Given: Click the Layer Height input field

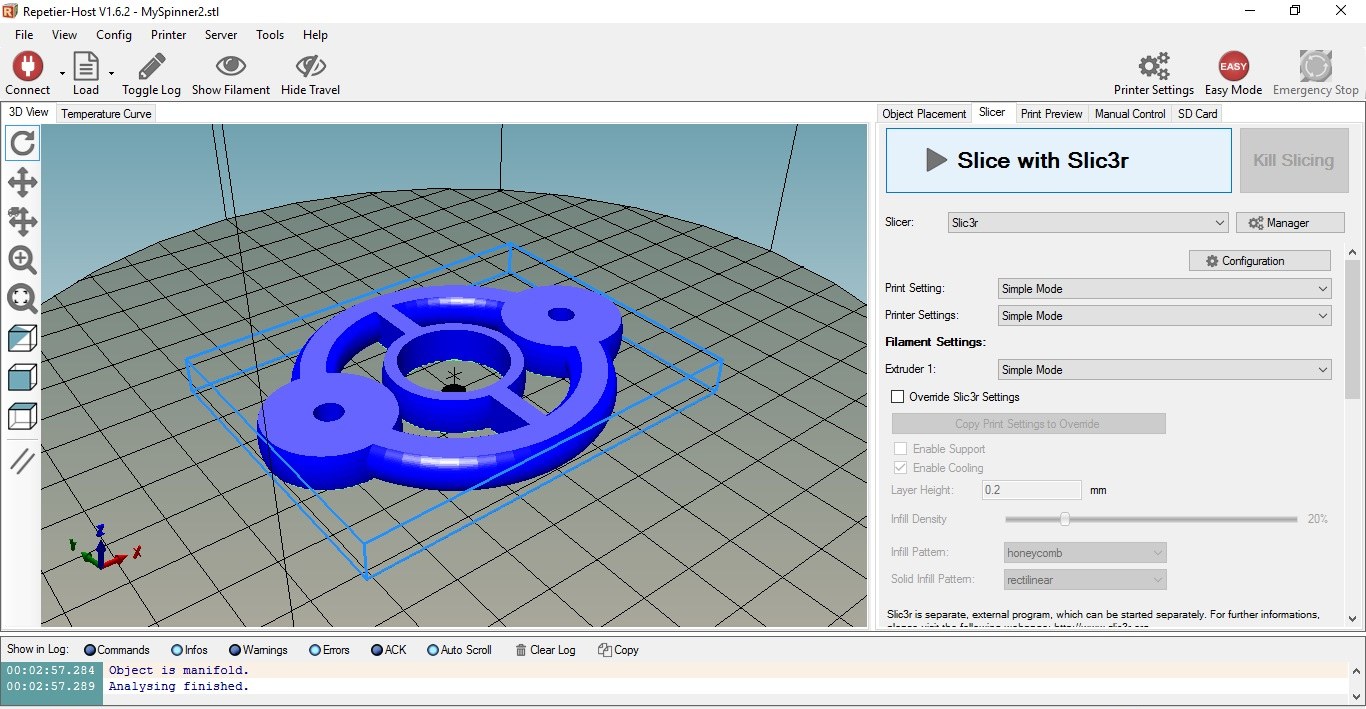Looking at the screenshot, I should (x=1031, y=491).
